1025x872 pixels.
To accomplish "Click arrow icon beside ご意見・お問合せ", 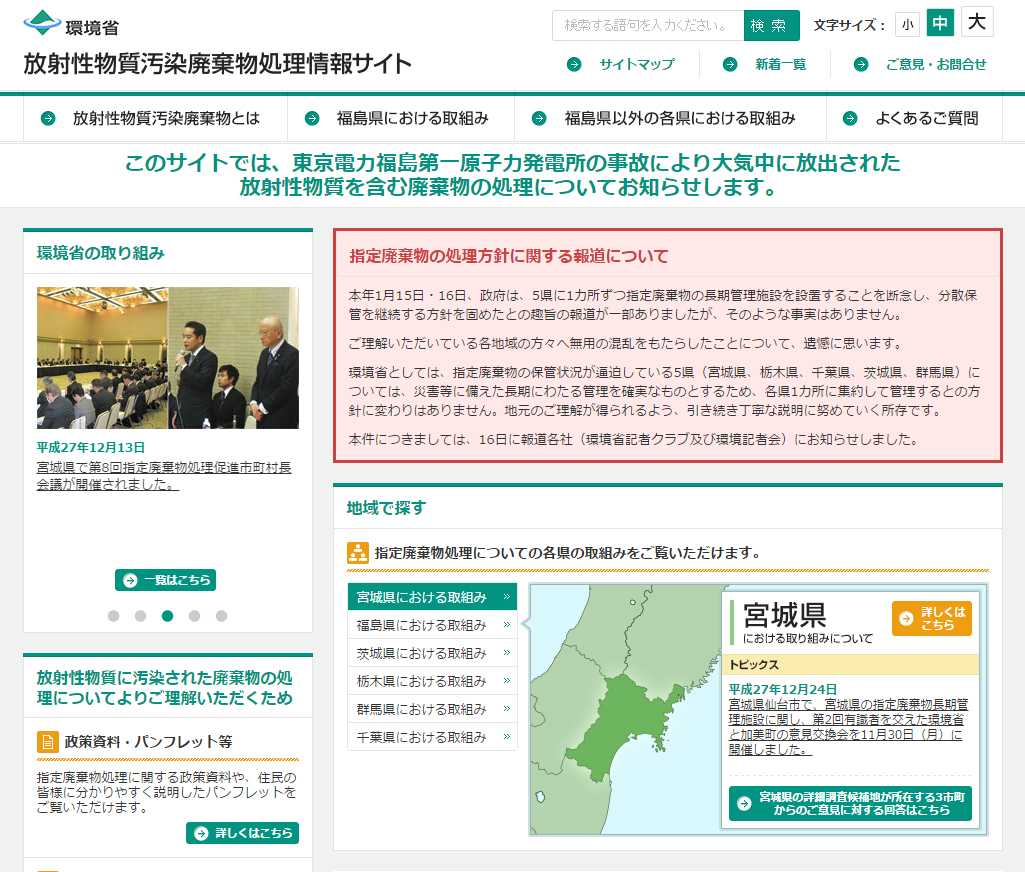I will coord(861,64).
